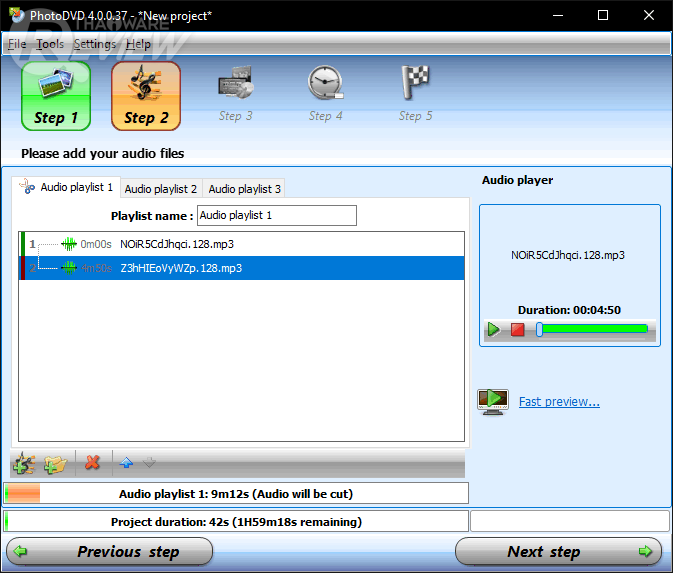
Task: Stop audio with the red stop button
Action: (518, 330)
